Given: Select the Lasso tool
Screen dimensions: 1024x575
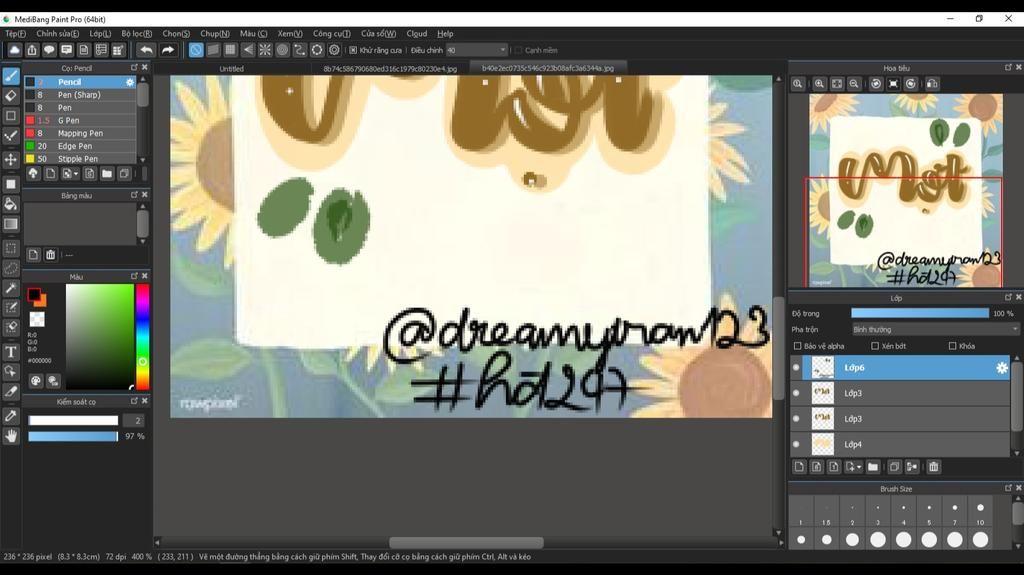Looking at the screenshot, I should (11, 269).
